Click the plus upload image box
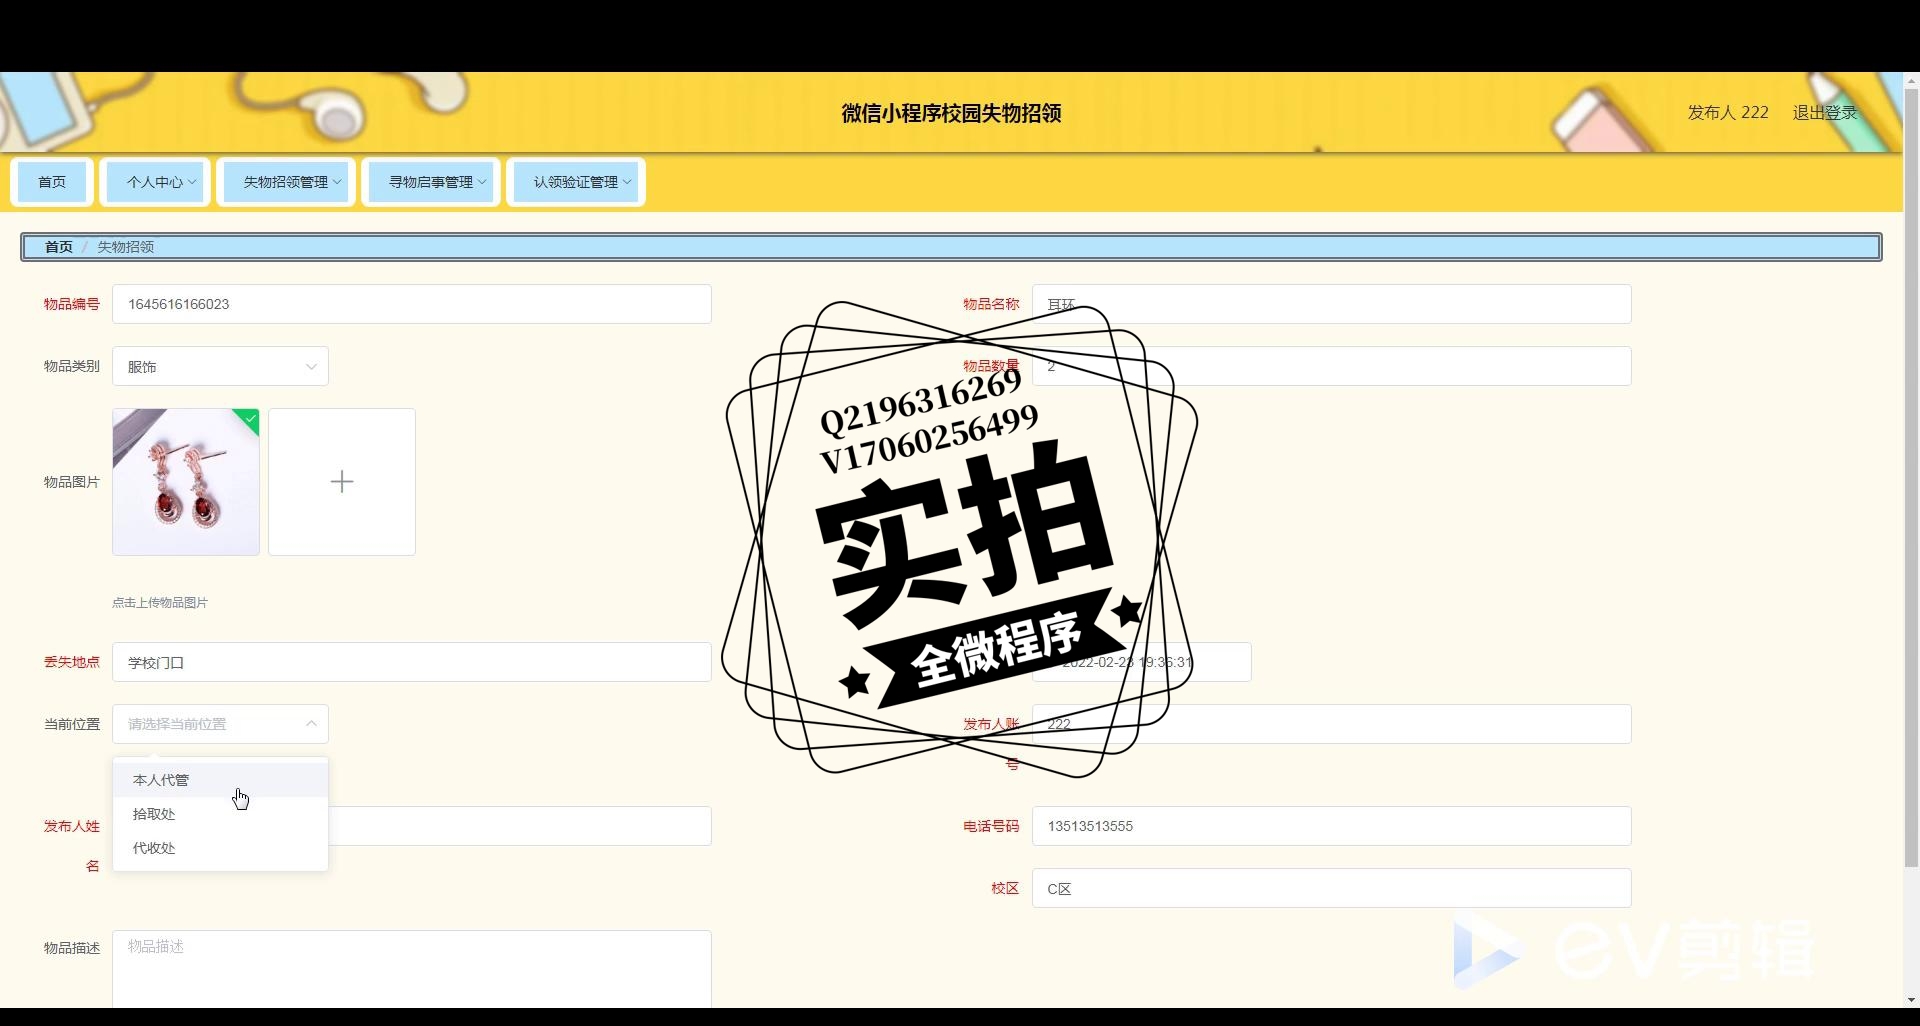The height and width of the screenshot is (1026, 1920). pyautogui.click(x=342, y=482)
